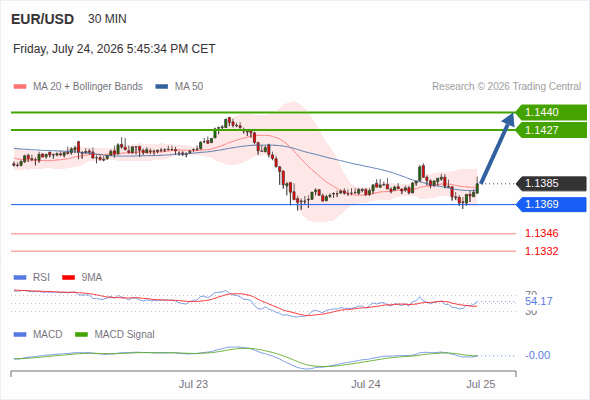Image resolution: width=590 pixels, height=400 pixels.
Task: Click the 1.1332 support level label
Action: coord(541,251)
